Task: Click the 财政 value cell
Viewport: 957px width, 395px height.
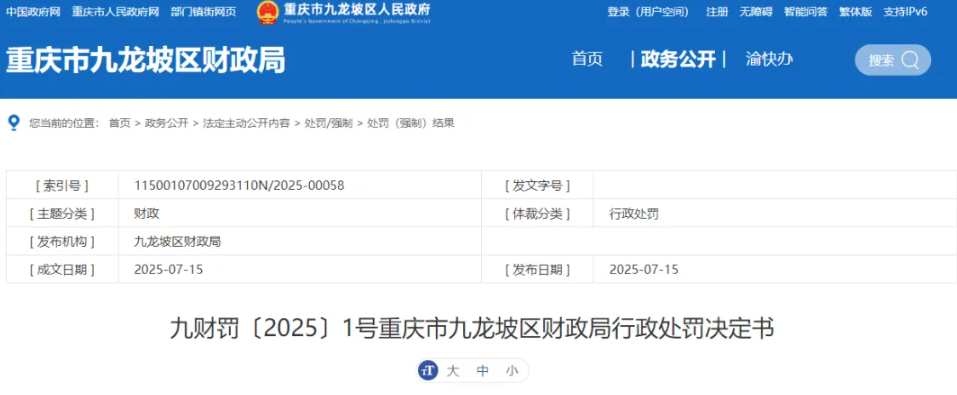Action: coord(300,213)
